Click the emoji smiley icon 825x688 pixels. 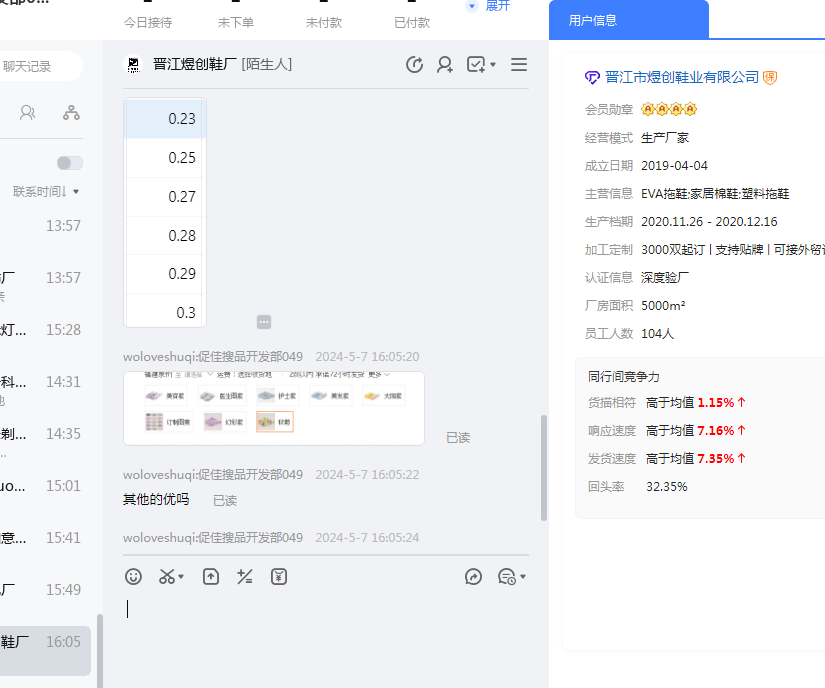[134, 576]
